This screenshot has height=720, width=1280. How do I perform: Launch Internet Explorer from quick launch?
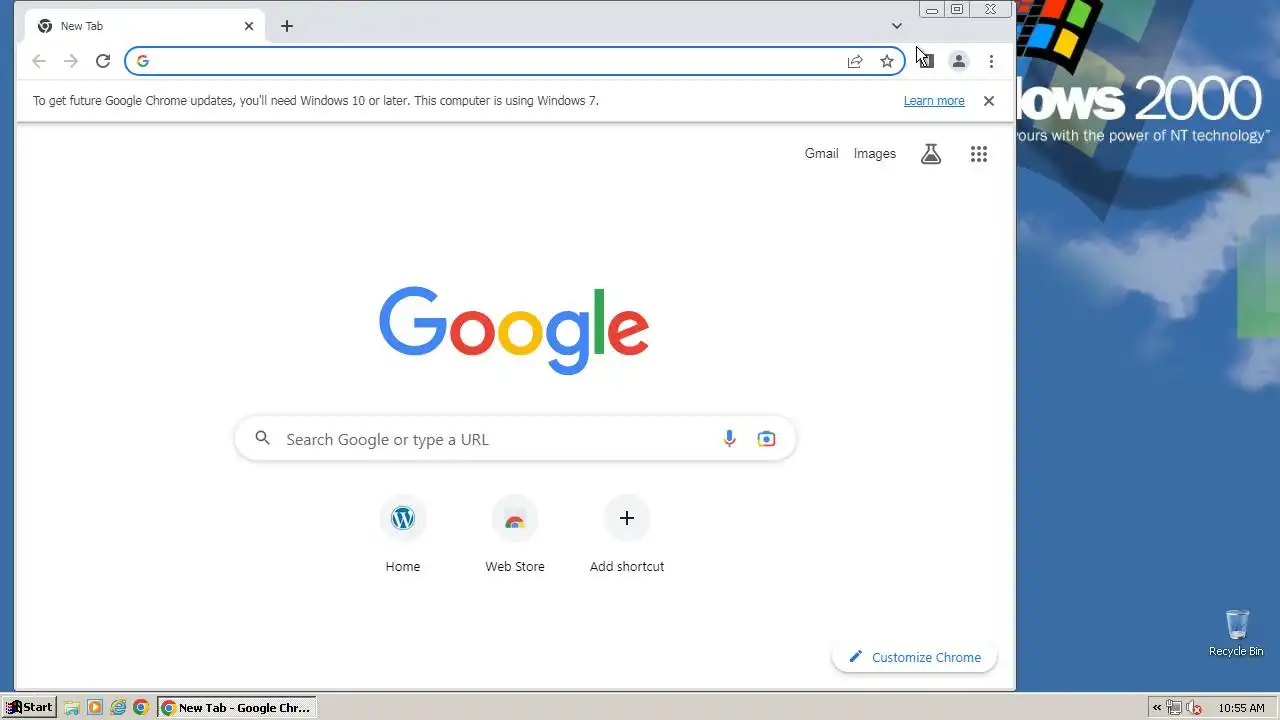click(x=118, y=707)
